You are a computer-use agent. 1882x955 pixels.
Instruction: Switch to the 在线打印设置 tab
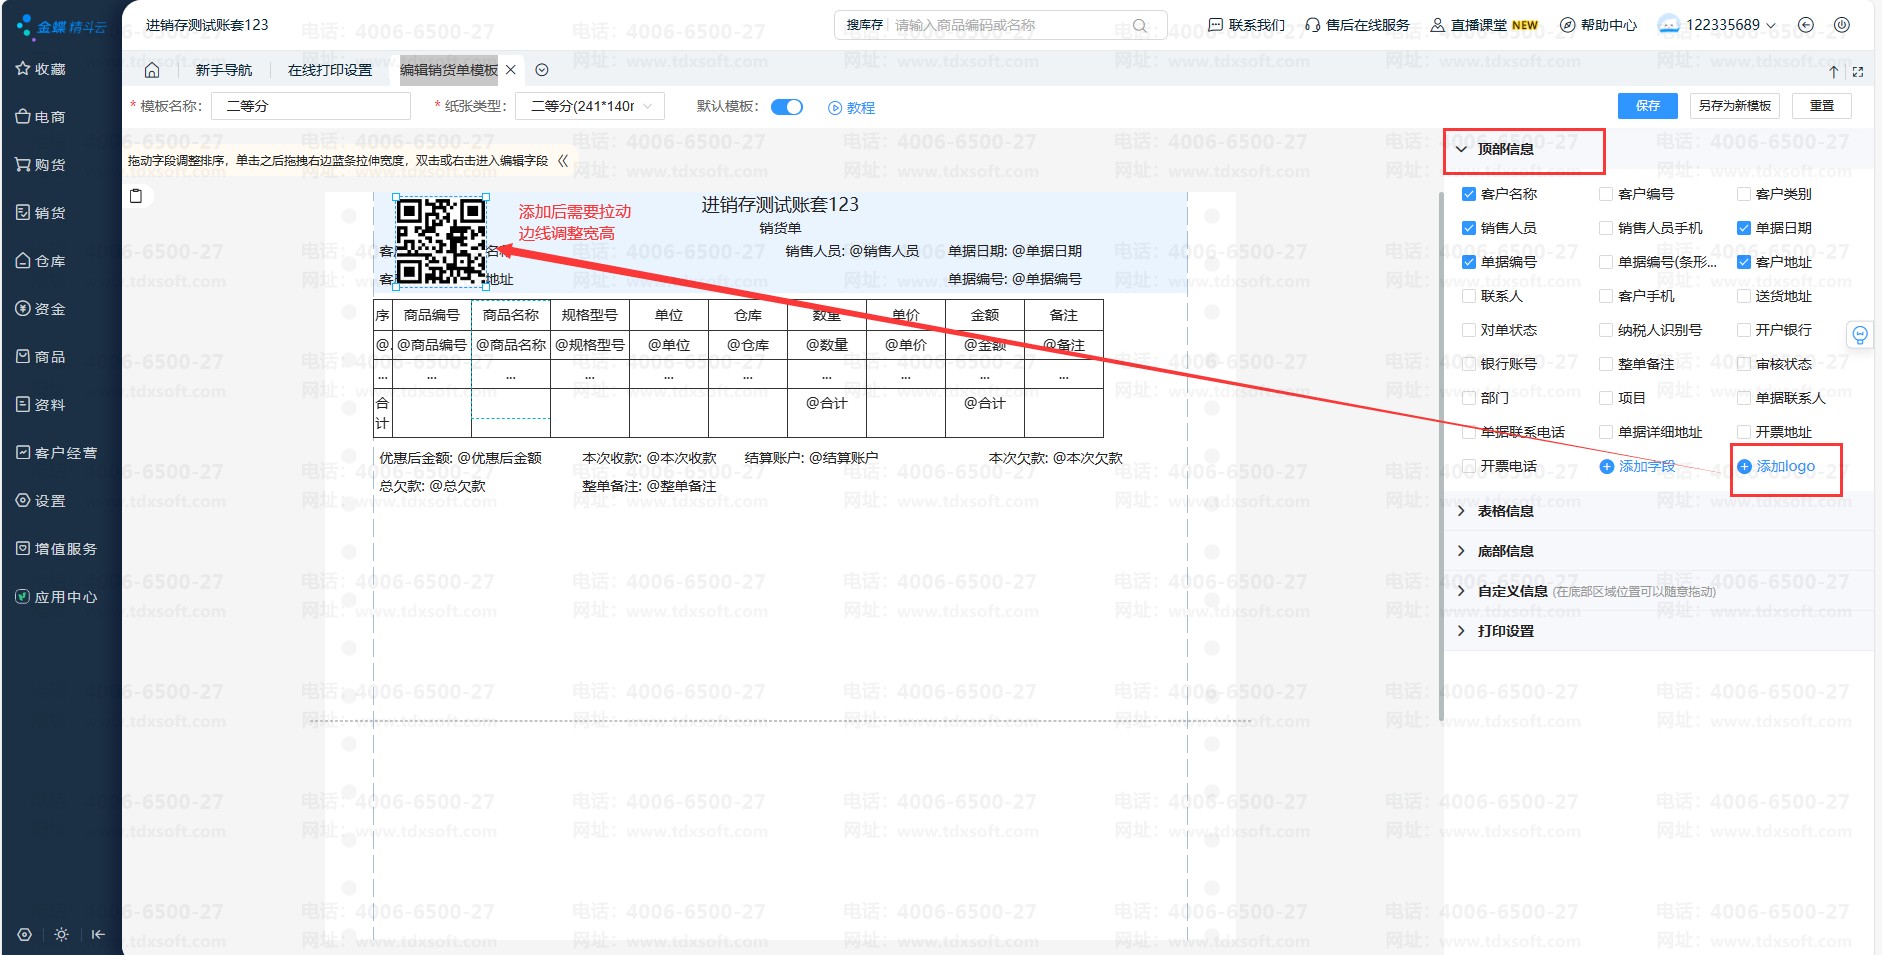[x=329, y=70]
